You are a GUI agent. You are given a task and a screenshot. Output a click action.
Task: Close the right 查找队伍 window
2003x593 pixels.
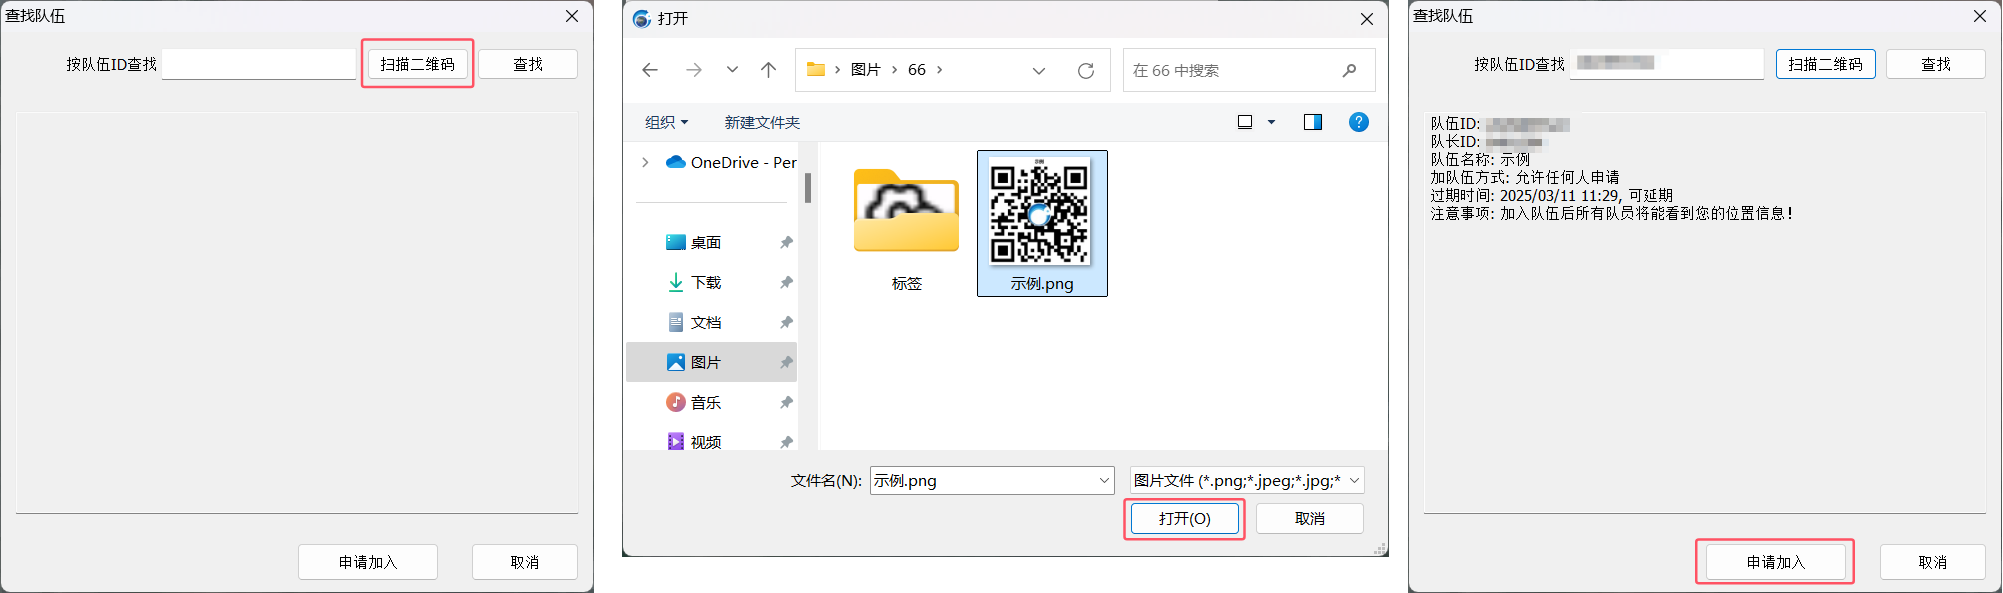coord(1980,16)
